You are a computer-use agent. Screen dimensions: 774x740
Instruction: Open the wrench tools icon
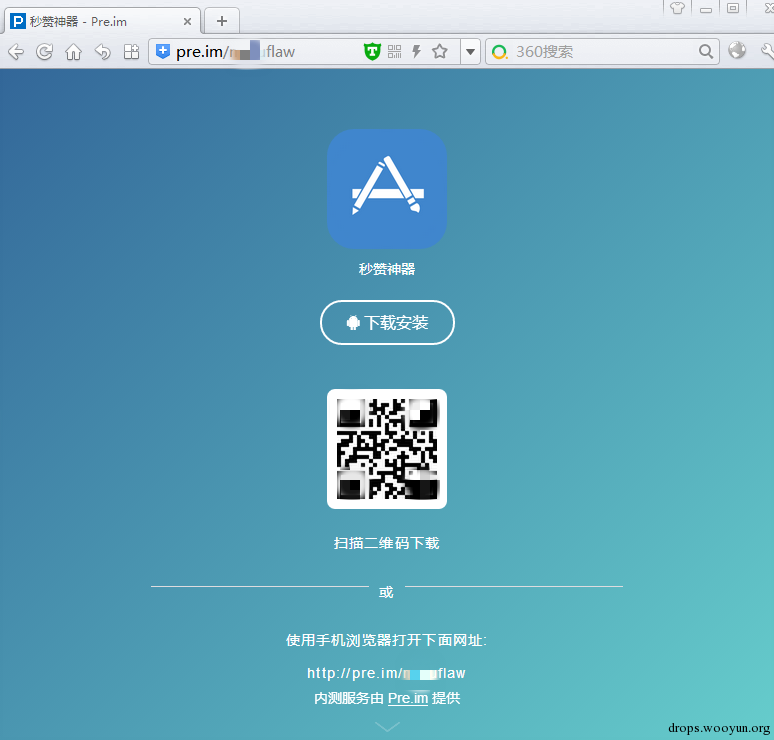point(767,51)
